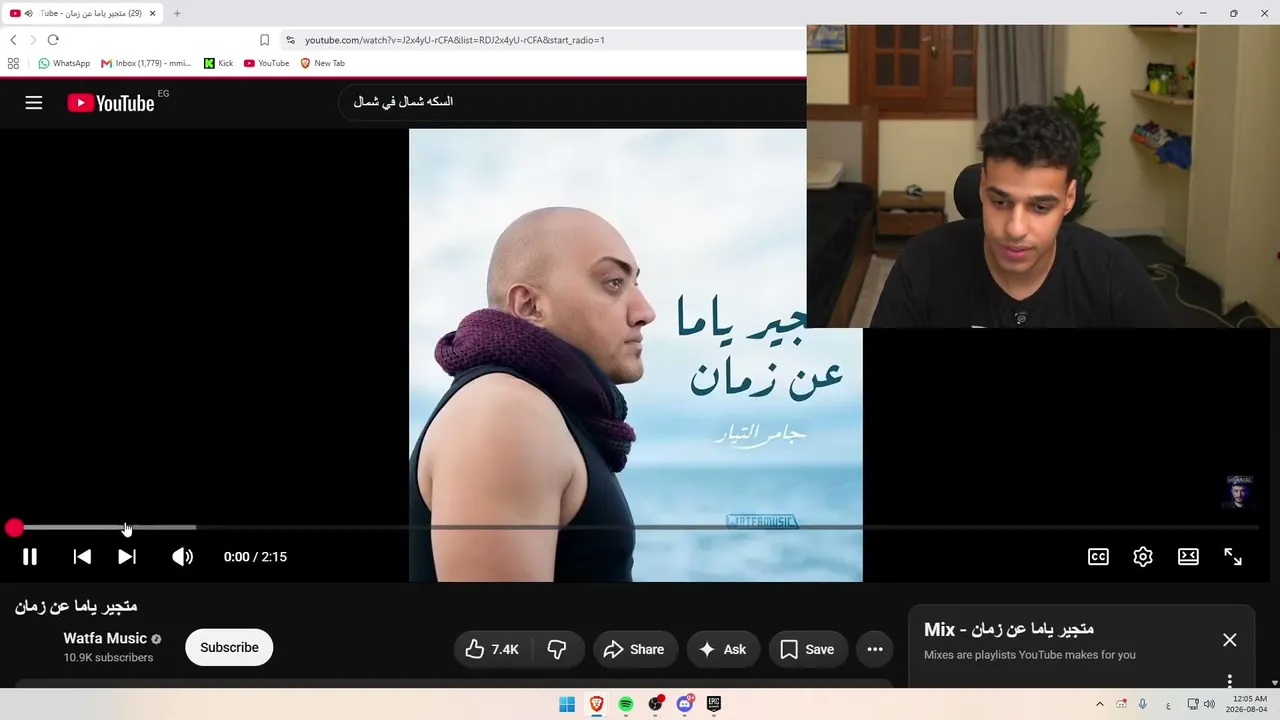Seek on the video progress bar
Image resolution: width=1280 pixels, height=720 pixels.
636,527
